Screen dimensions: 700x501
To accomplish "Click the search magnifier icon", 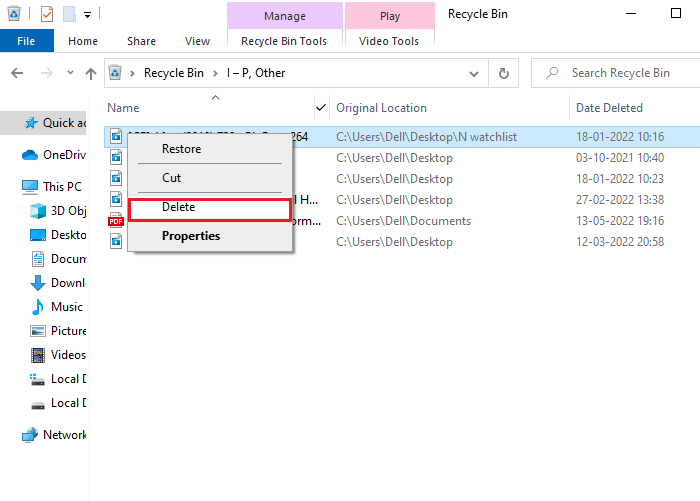I will point(552,73).
